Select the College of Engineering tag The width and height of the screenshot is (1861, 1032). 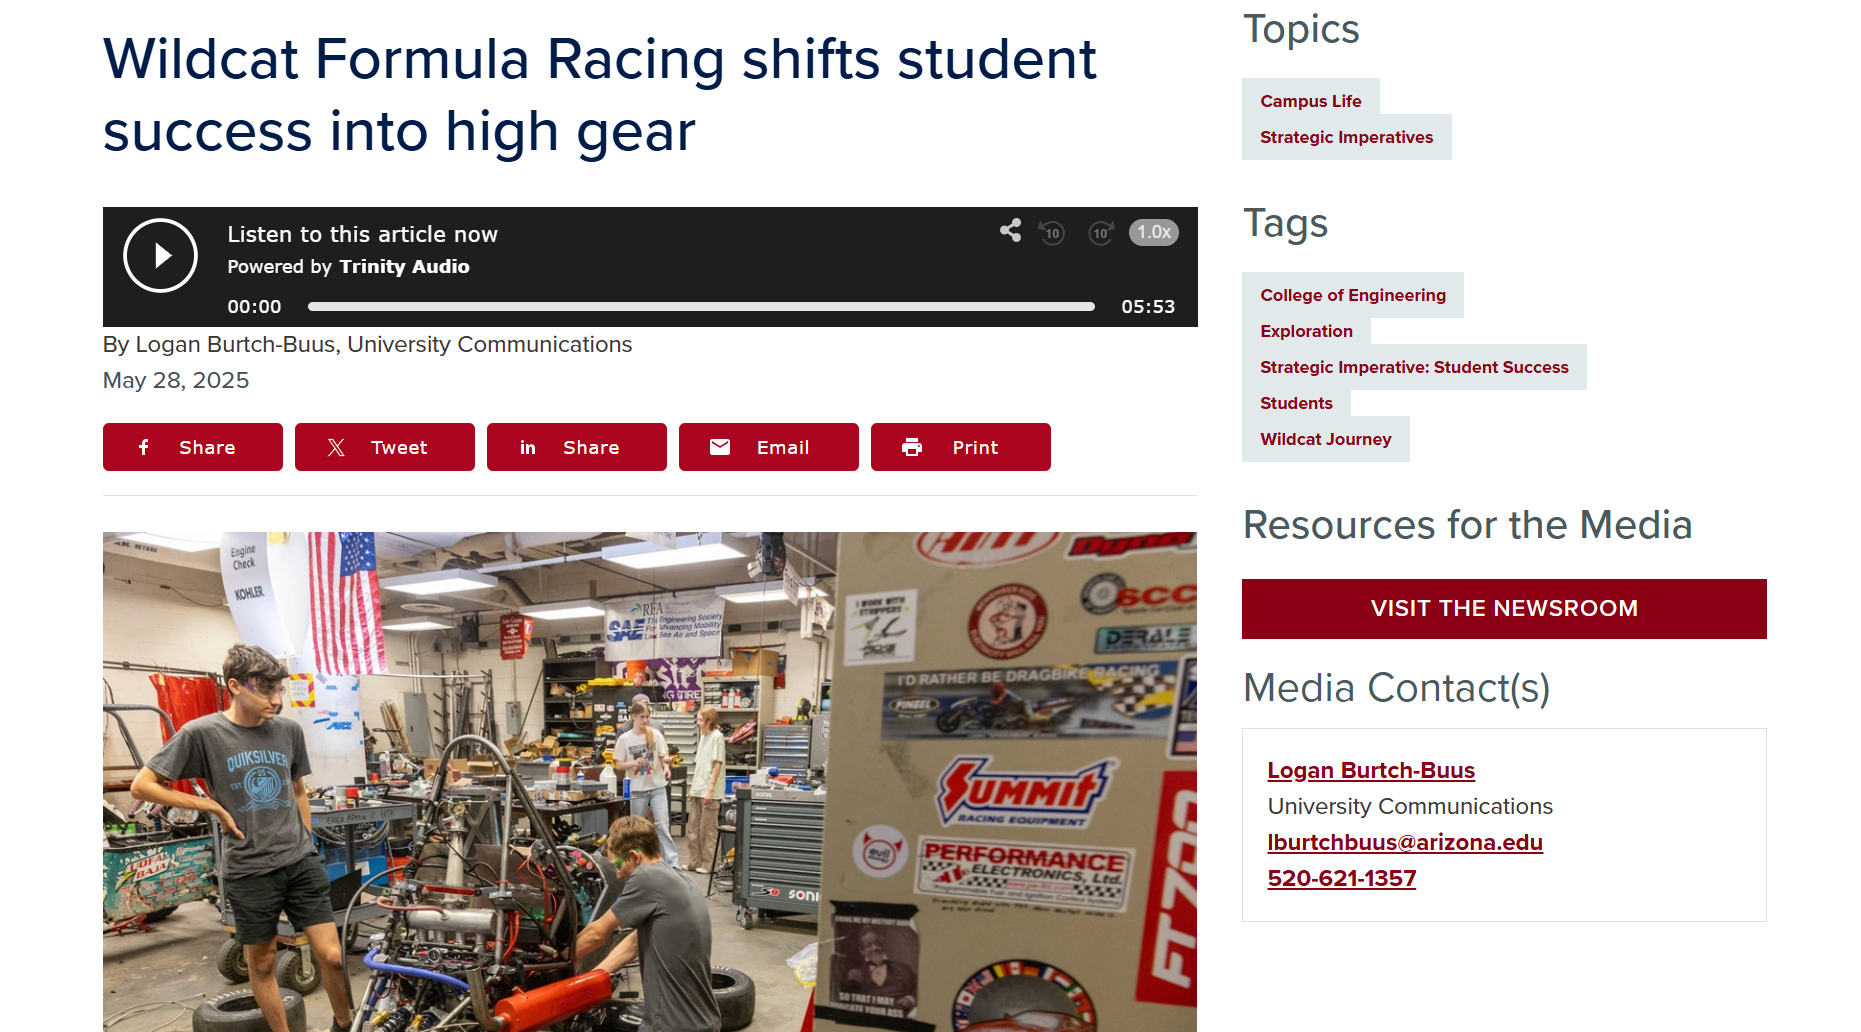(1353, 295)
